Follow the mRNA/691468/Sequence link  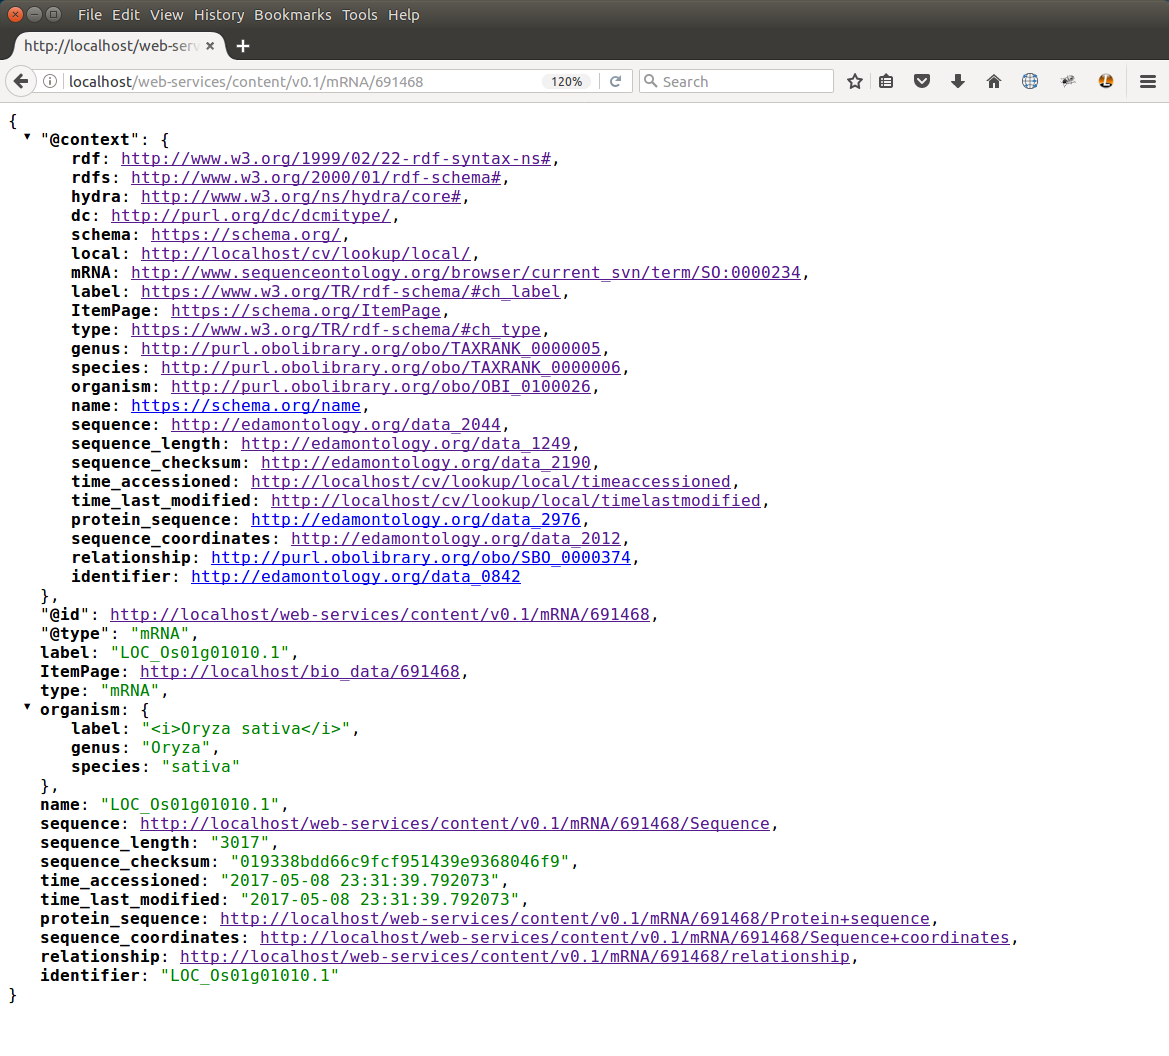(x=455, y=824)
